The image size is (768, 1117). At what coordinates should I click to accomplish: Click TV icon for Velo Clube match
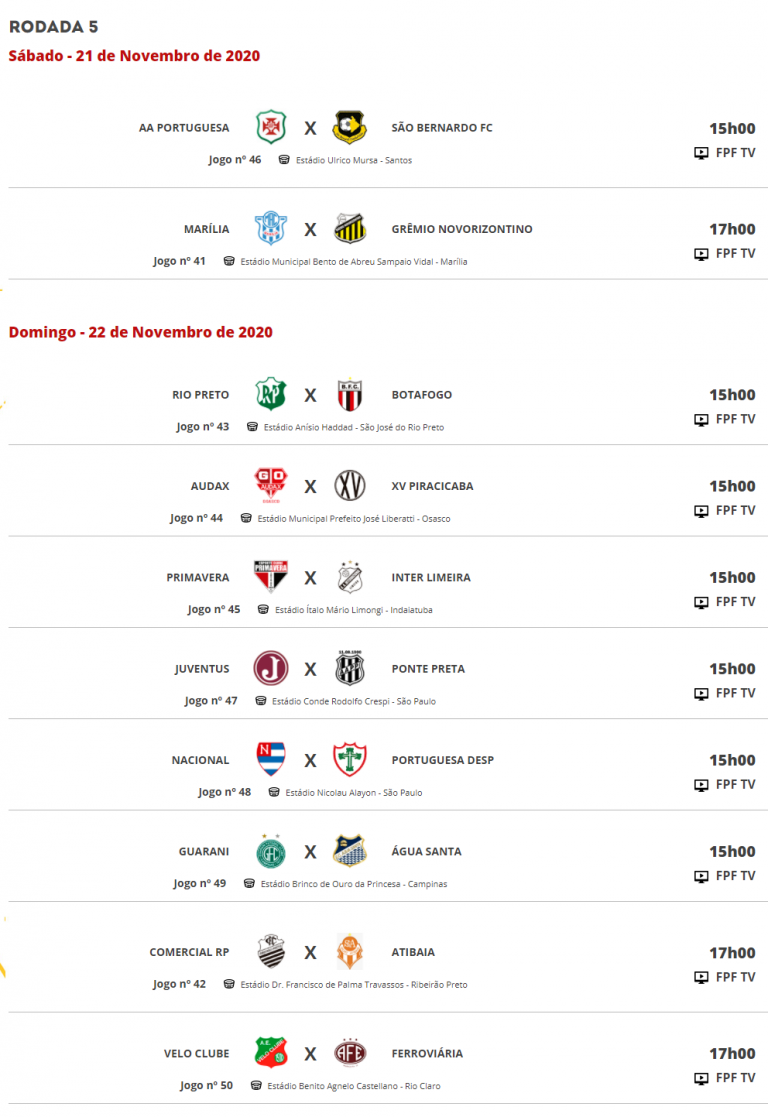pos(702,1079)
